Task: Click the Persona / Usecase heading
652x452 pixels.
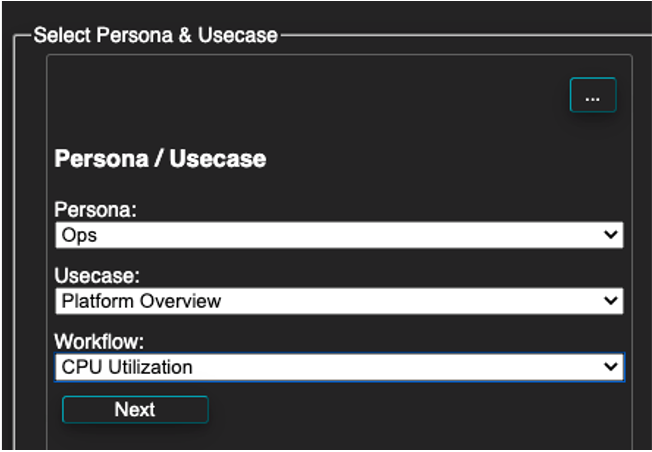Action: pos(160,158)
